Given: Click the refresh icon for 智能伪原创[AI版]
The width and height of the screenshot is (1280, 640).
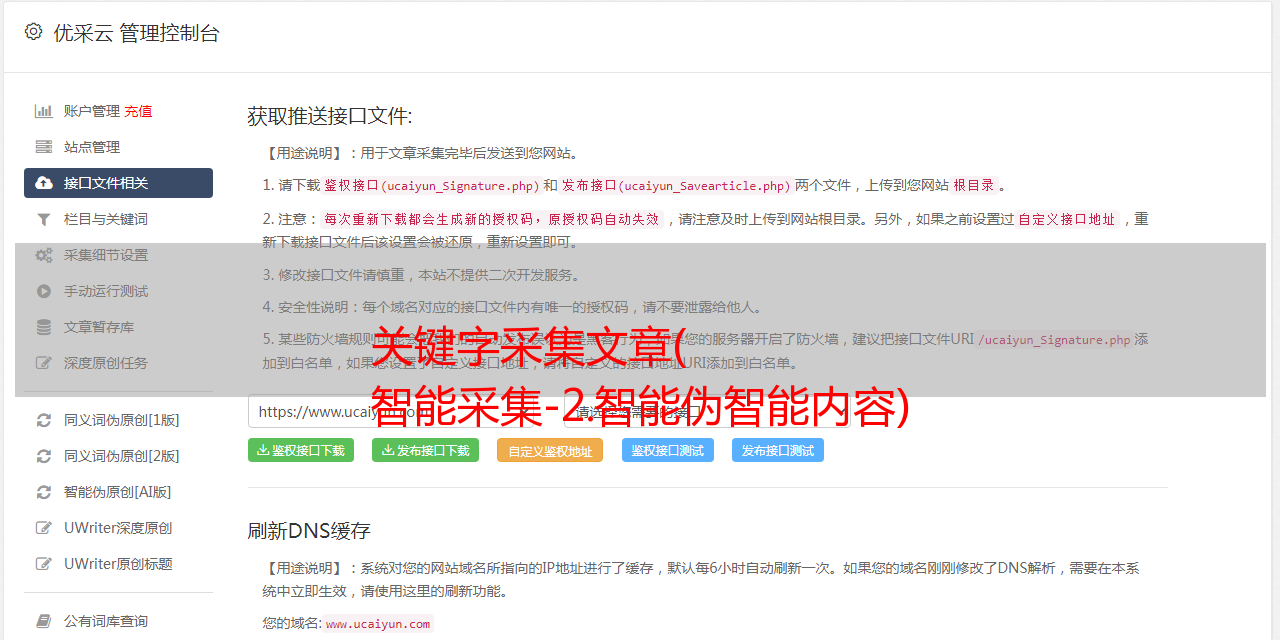Looking at the screenshot, I should coord(44,492).
